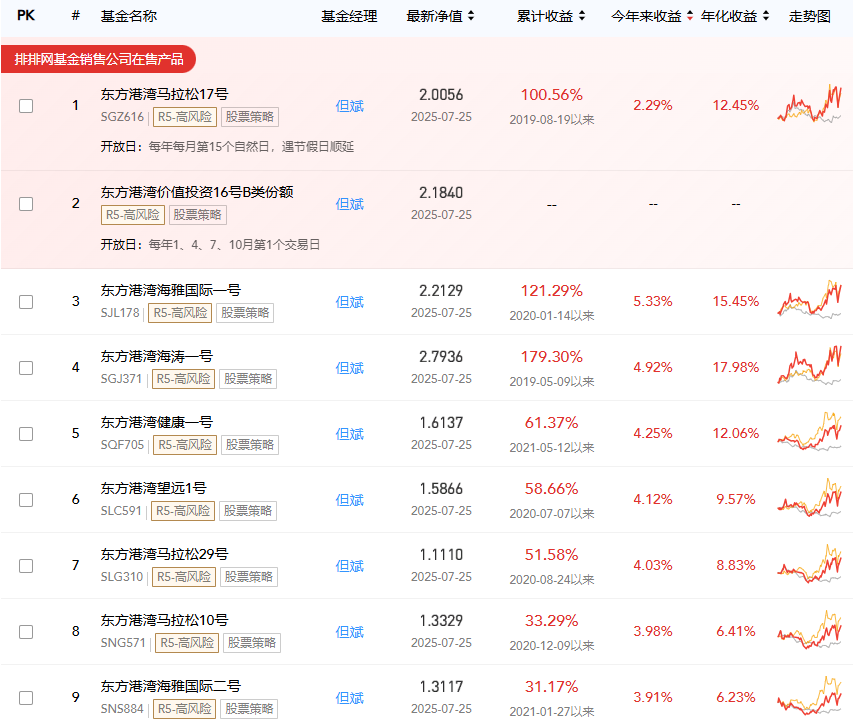Viewport: 853px width, 725px height.
Task: Open fund 东方港湾马拉松17号
Action: coord(164,95)
